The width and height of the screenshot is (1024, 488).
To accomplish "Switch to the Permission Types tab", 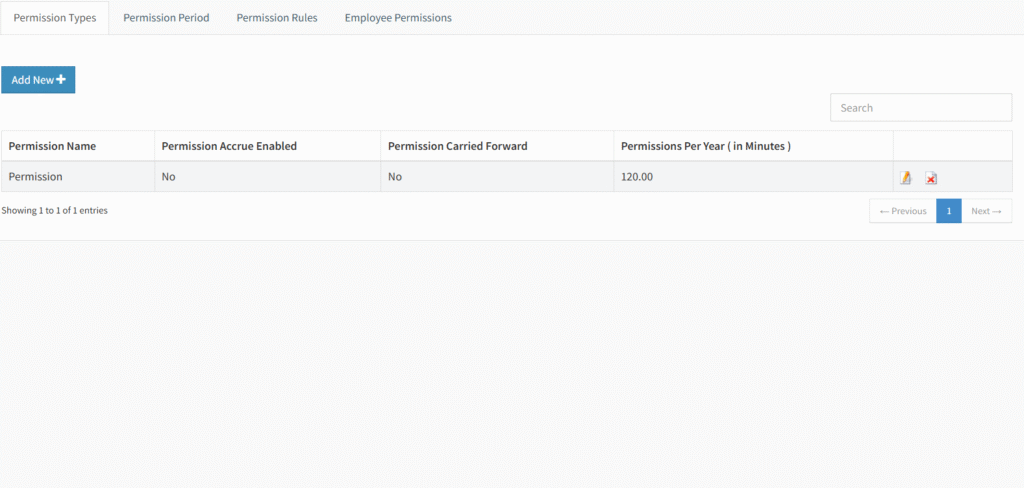I will (x=55, y=18).
